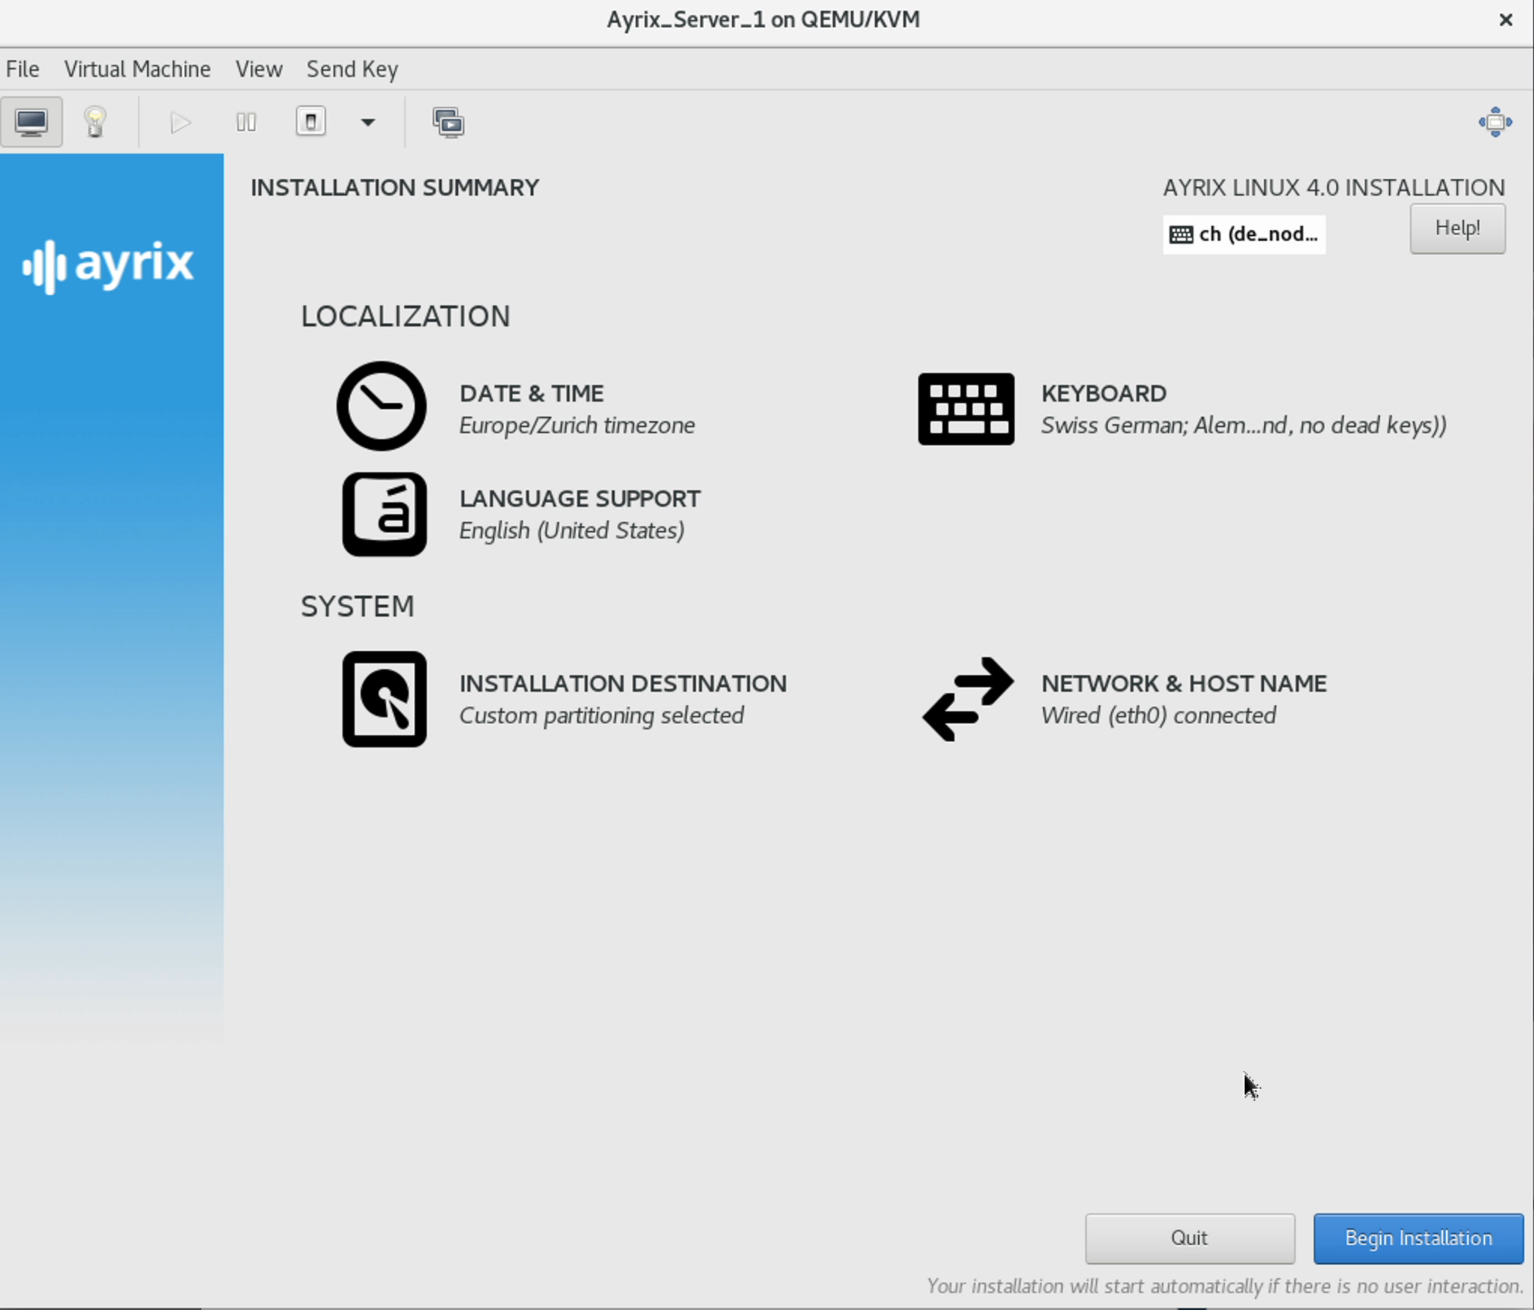Click 'Swiss German; Alem...nd, no dead keys' text

(x=1243, y=425)
